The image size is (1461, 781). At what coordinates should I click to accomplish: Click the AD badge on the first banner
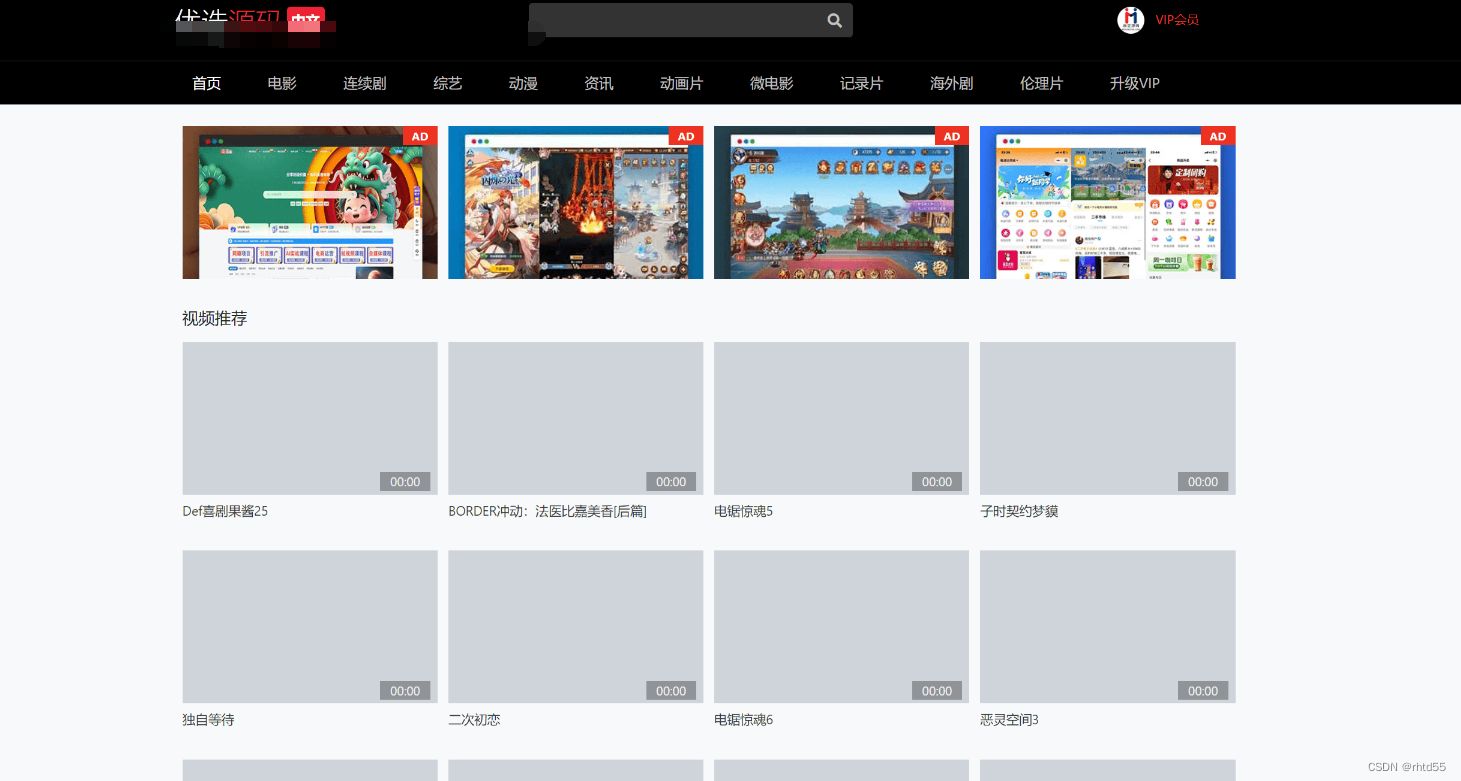pyautogui.click(x=419, y=136)
